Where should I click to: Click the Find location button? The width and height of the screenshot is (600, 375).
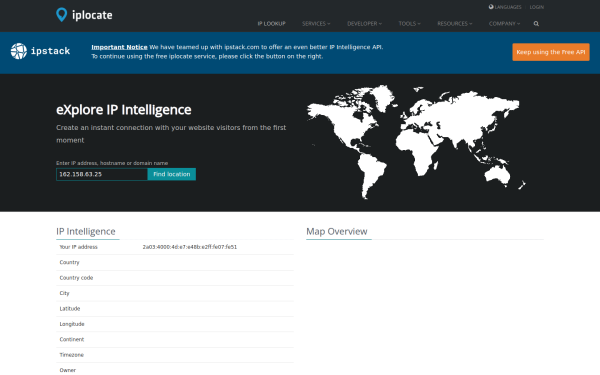pos(171,174)
